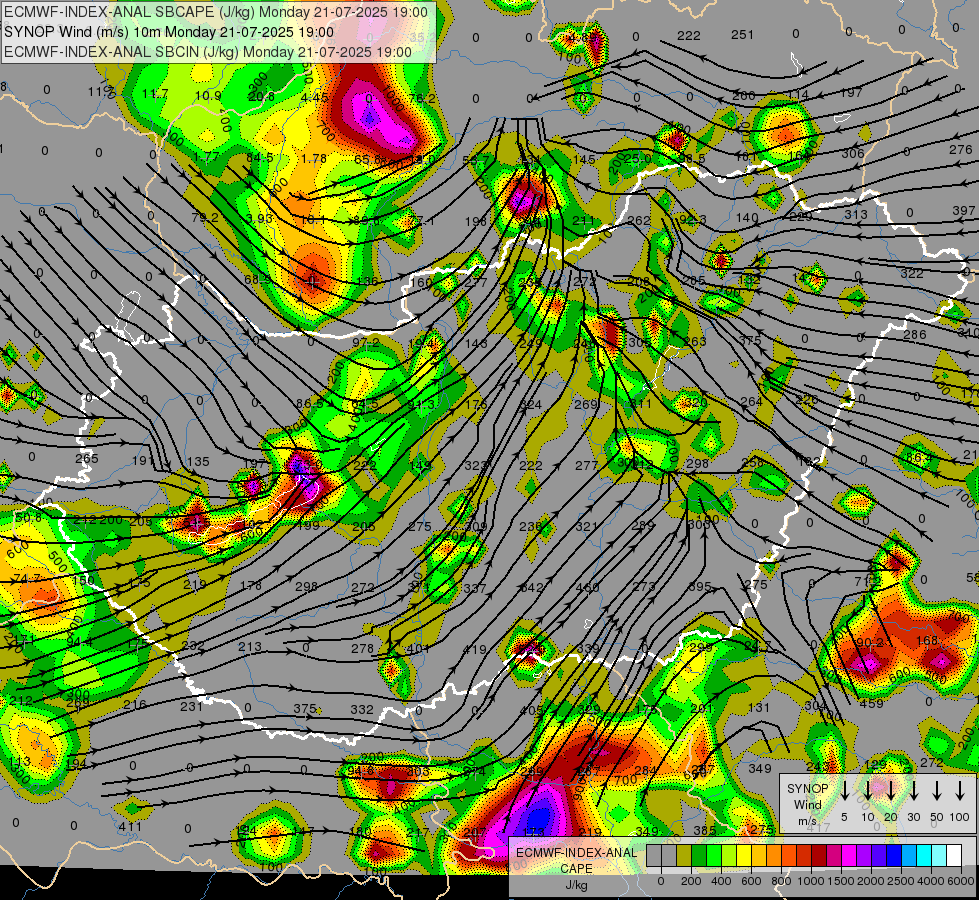Click the map value 251
This screenshot has width=979, height=900.
coord(742,35)
